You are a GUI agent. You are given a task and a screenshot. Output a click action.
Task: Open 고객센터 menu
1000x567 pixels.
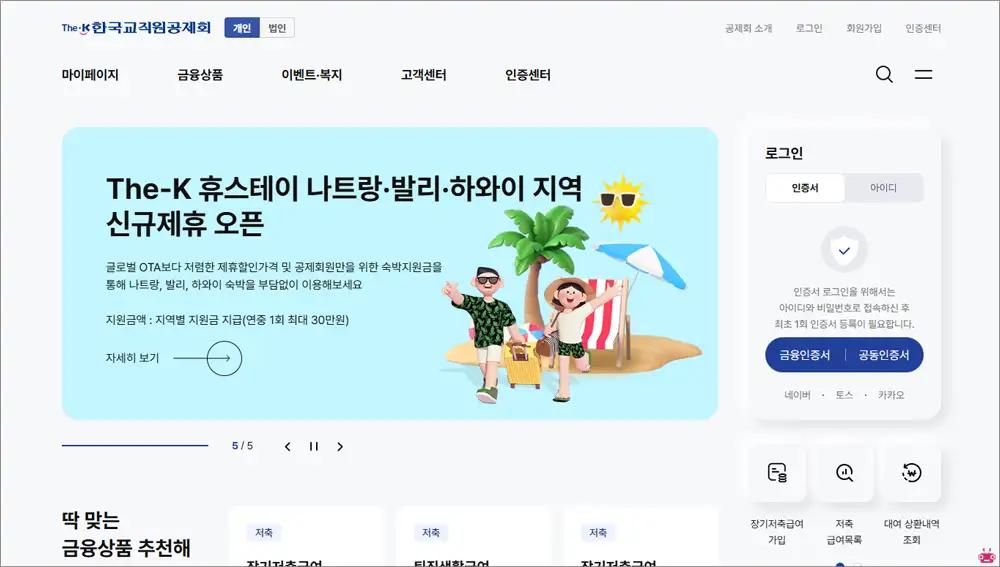[x=423, y=75]
